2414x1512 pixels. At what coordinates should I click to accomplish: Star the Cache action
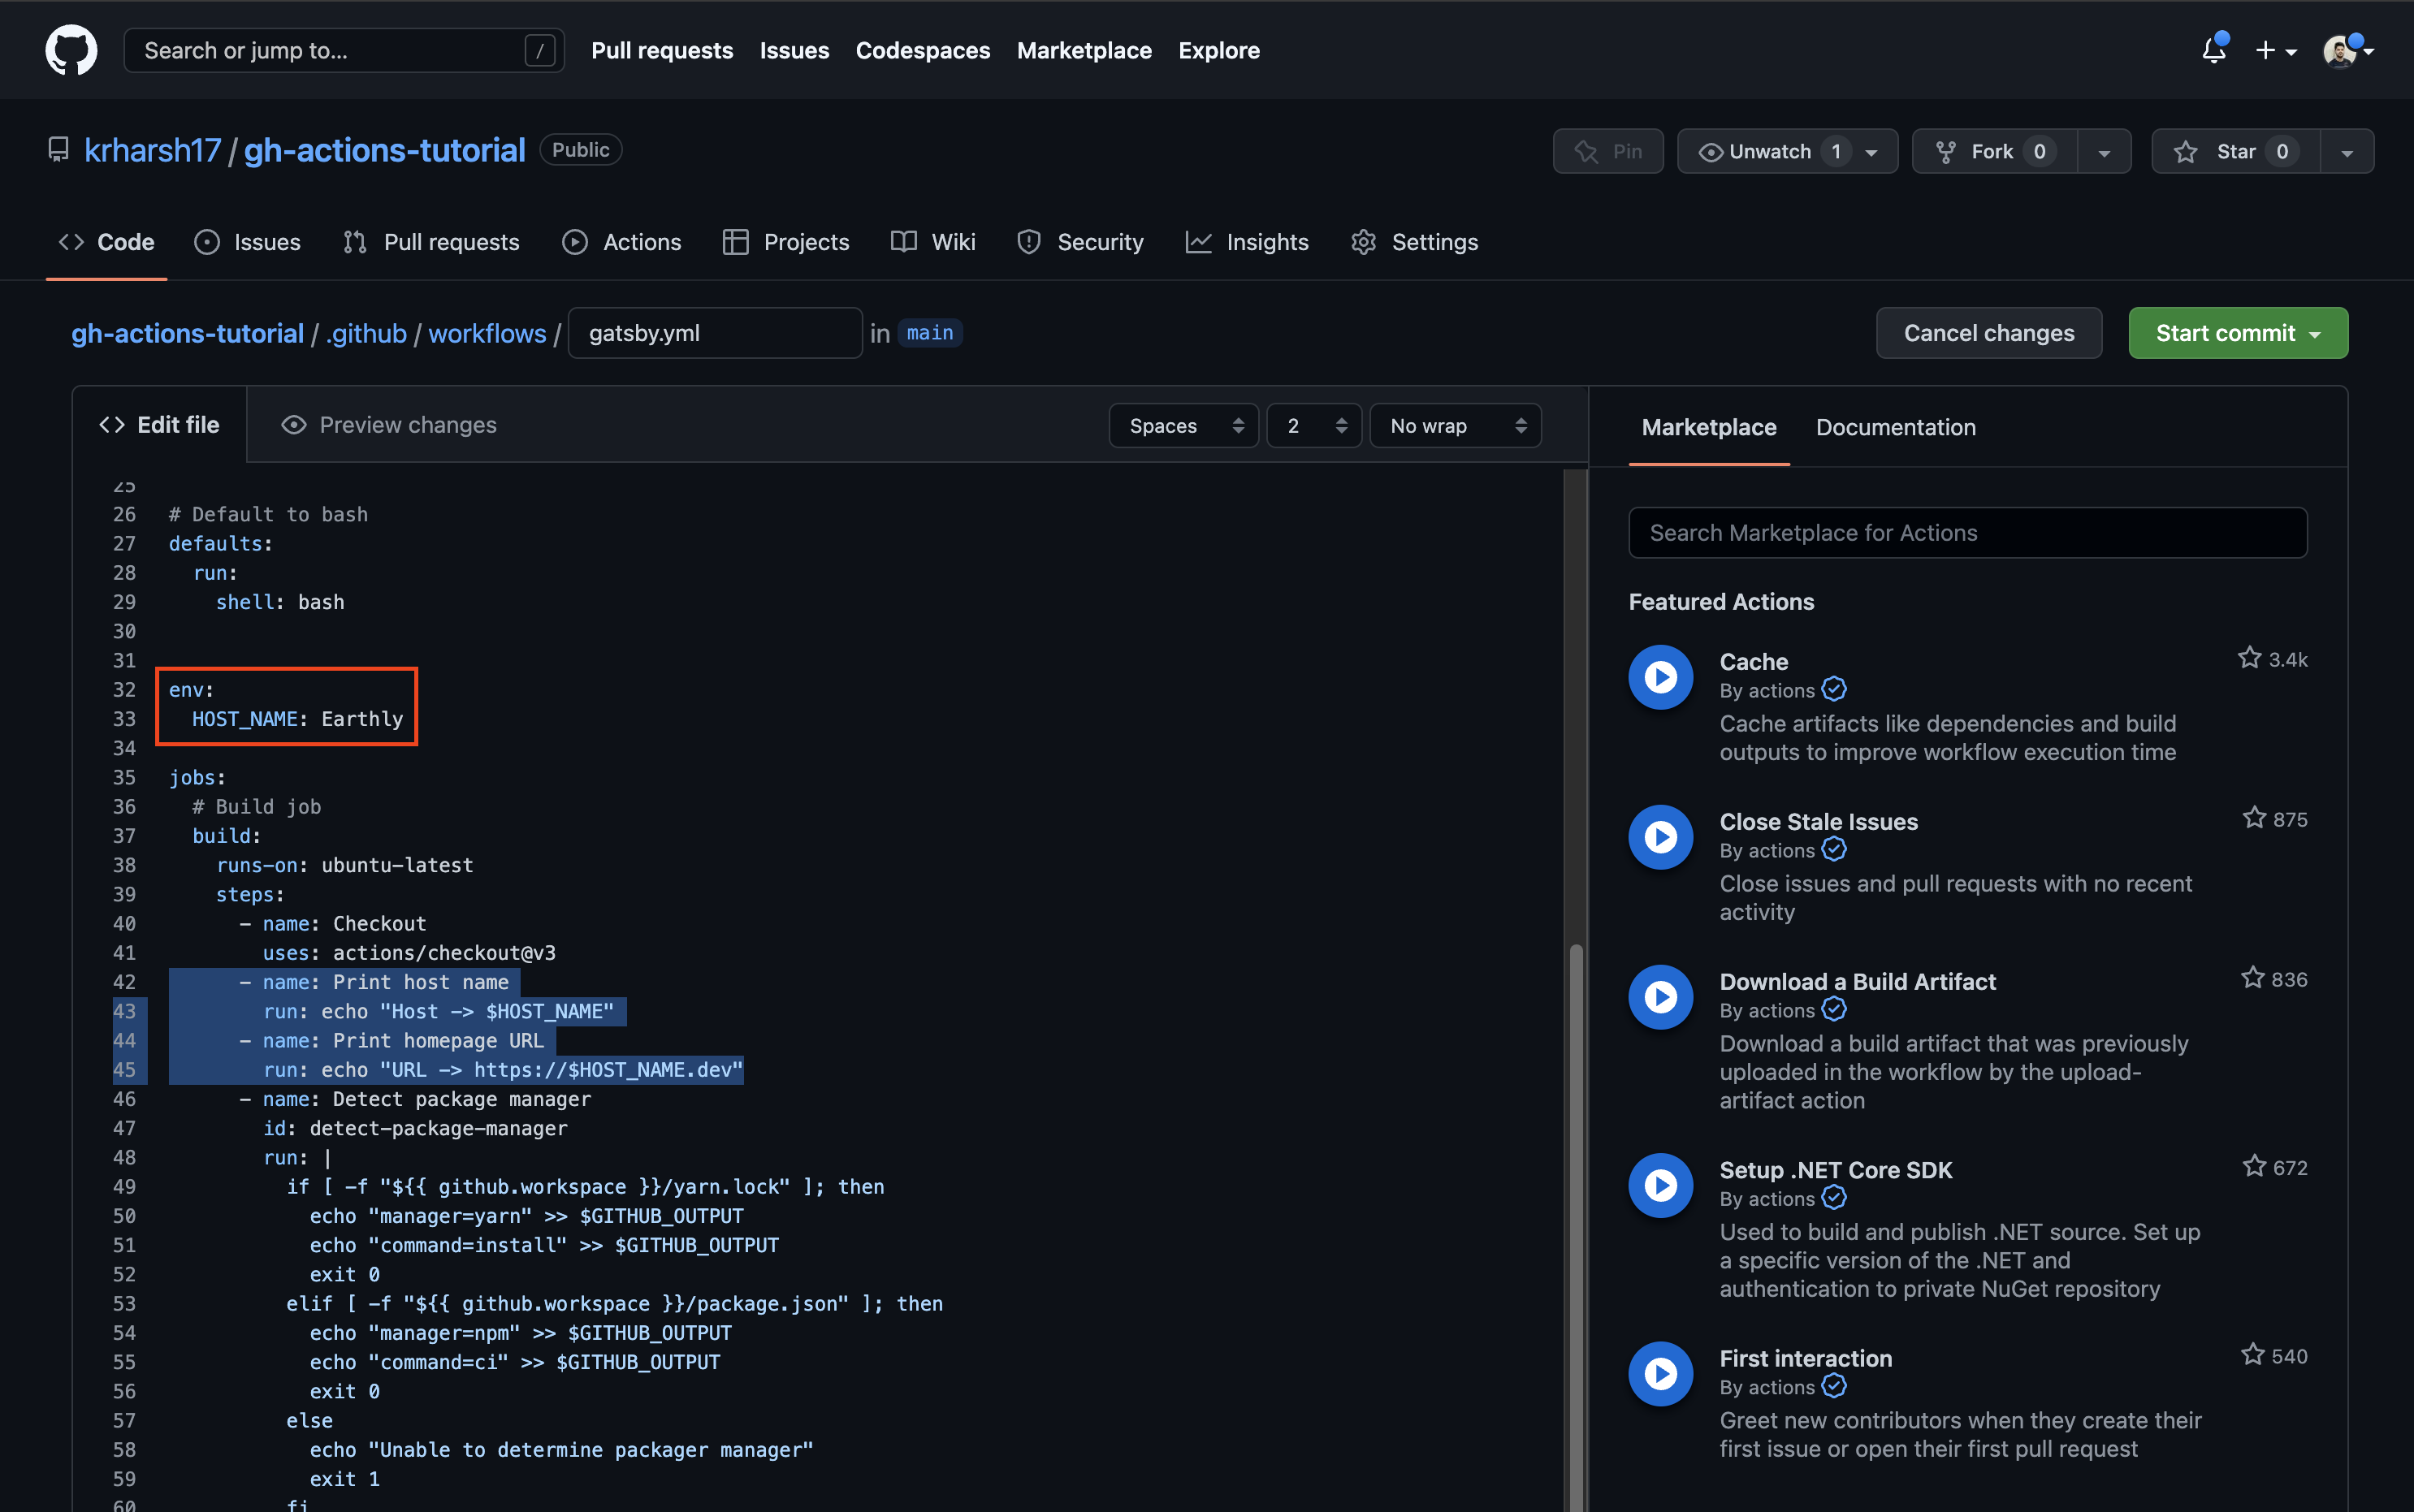pyautogui.click(x=2249, y=658)
